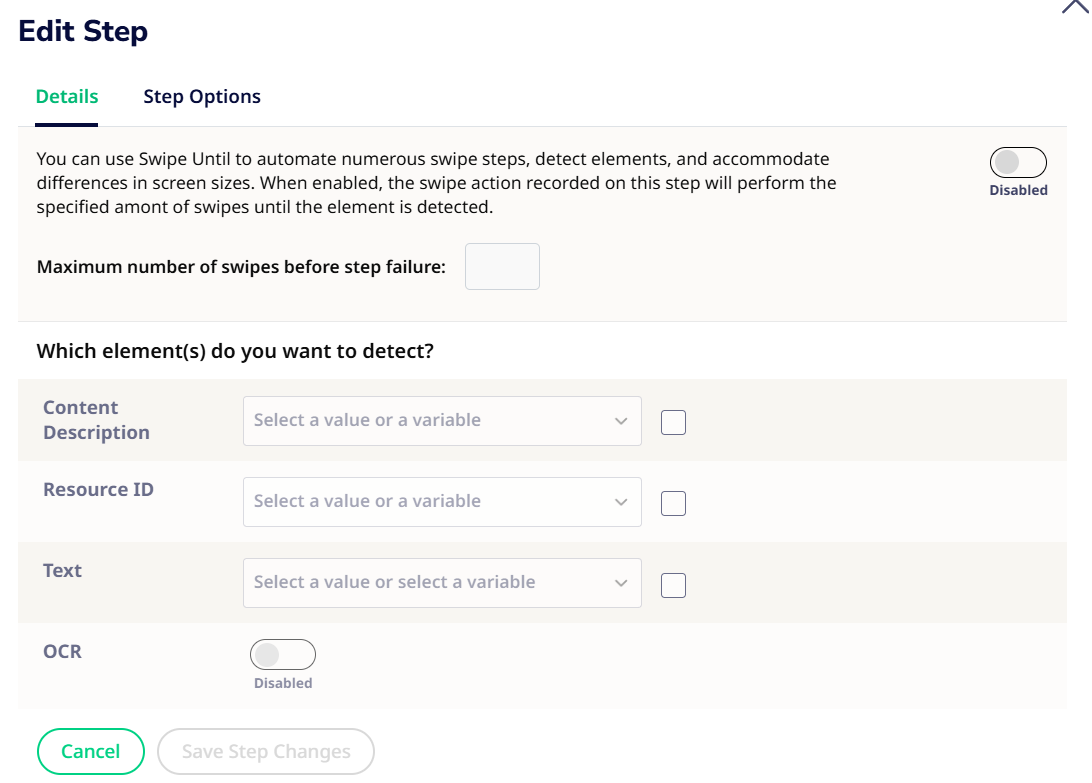This screenshot has width=1092, height=783.
Task: Click the Cancel button
Action: [x=91, y=751]
